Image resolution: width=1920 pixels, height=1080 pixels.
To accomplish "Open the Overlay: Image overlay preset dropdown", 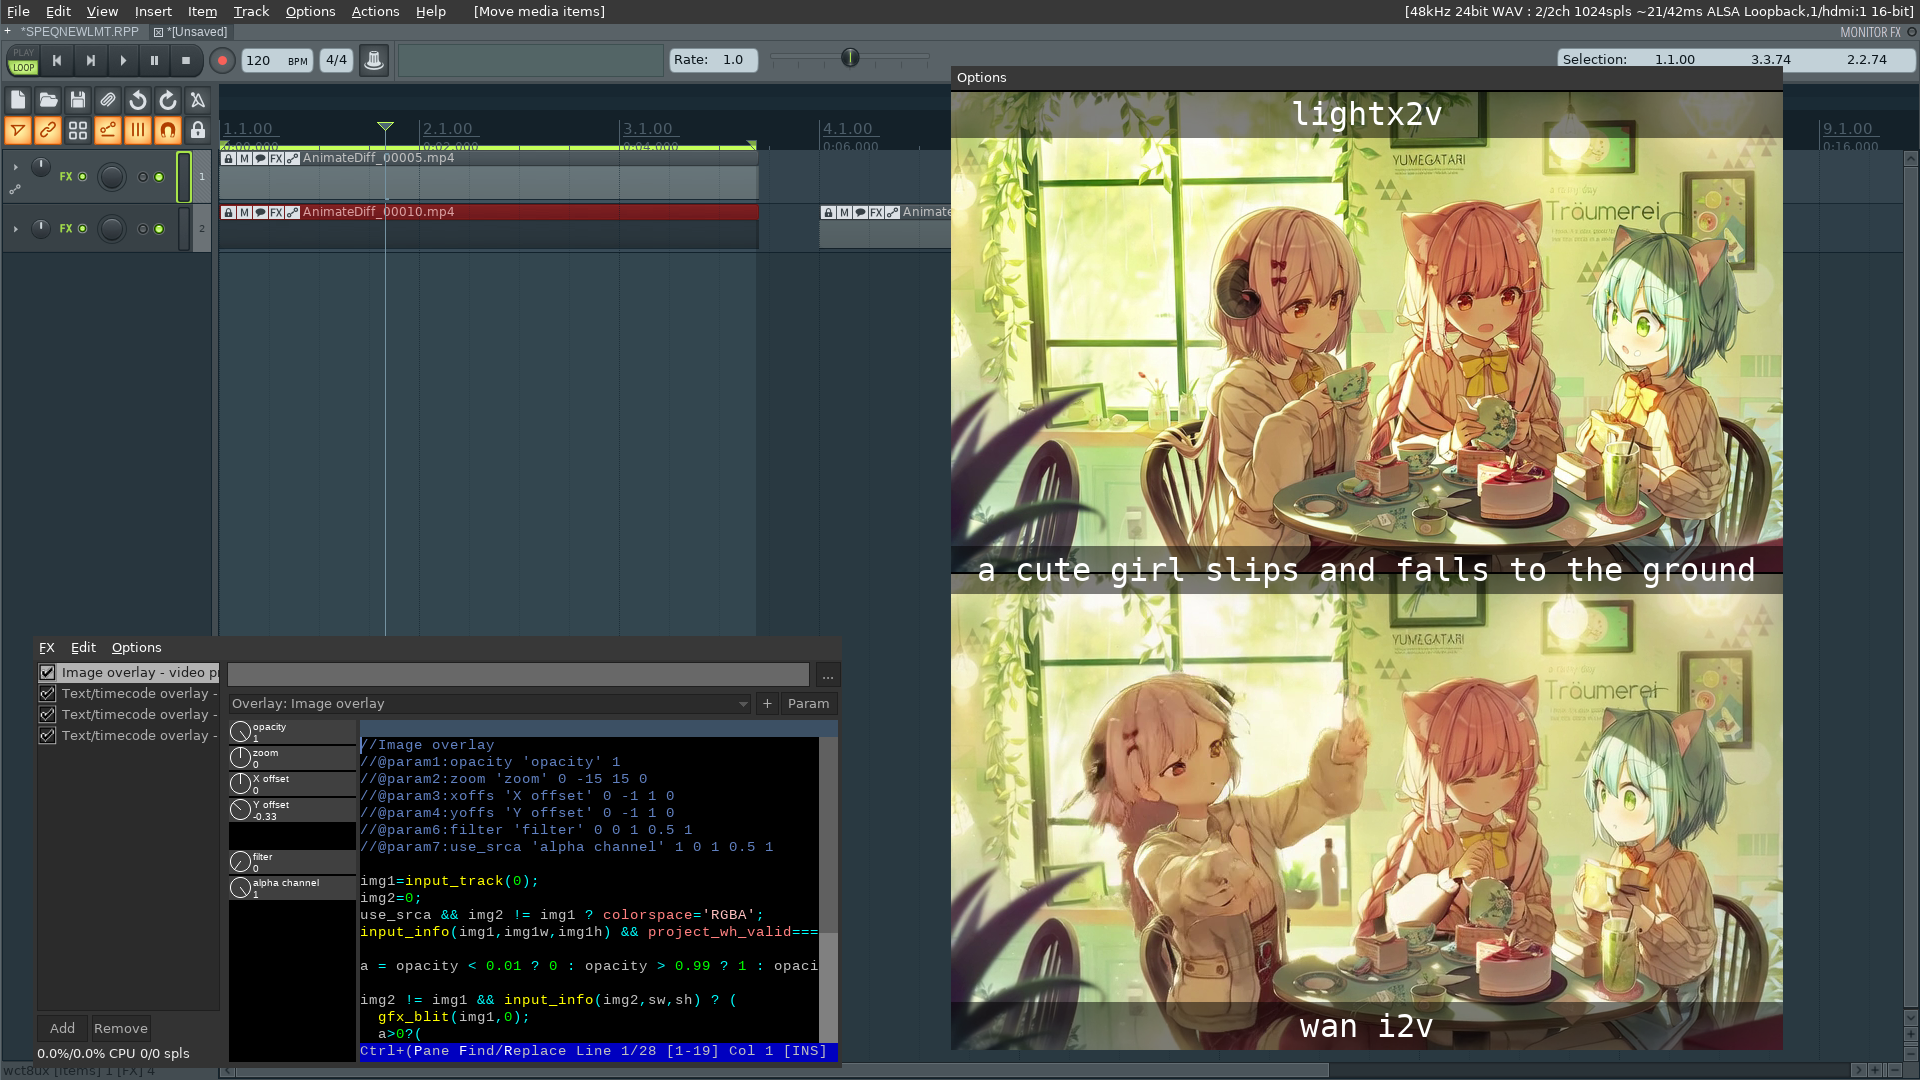I will click(x=490, y=704).
